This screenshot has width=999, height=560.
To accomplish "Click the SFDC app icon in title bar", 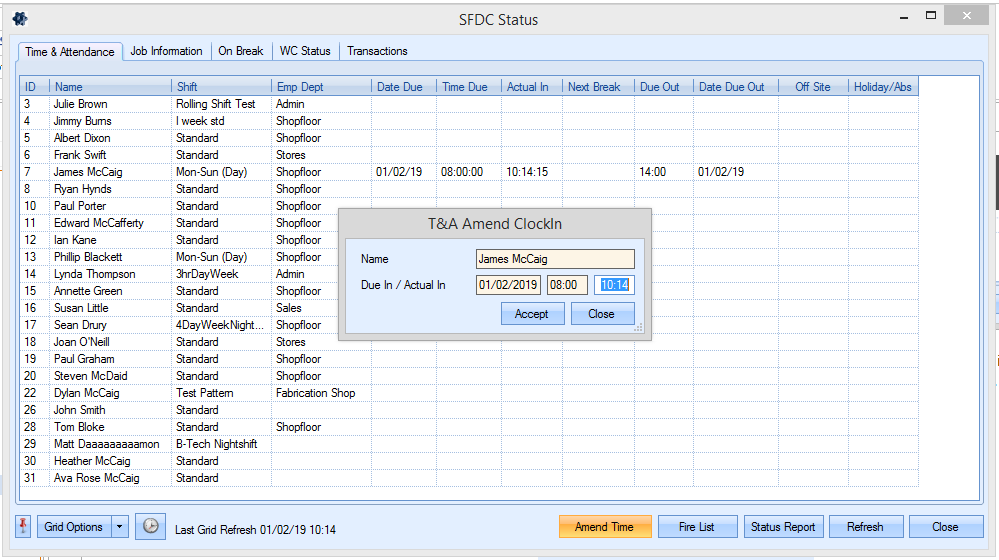I will point(20,19).
